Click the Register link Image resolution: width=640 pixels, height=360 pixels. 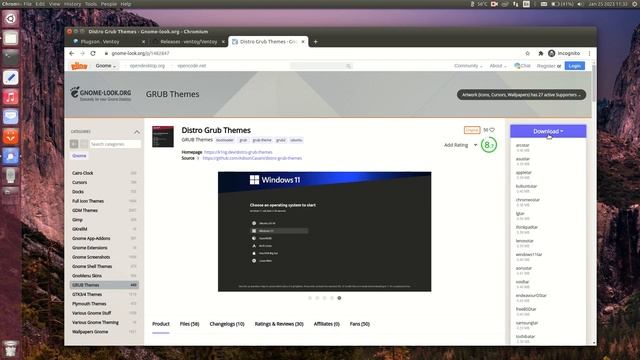click(x=546, y=66)
